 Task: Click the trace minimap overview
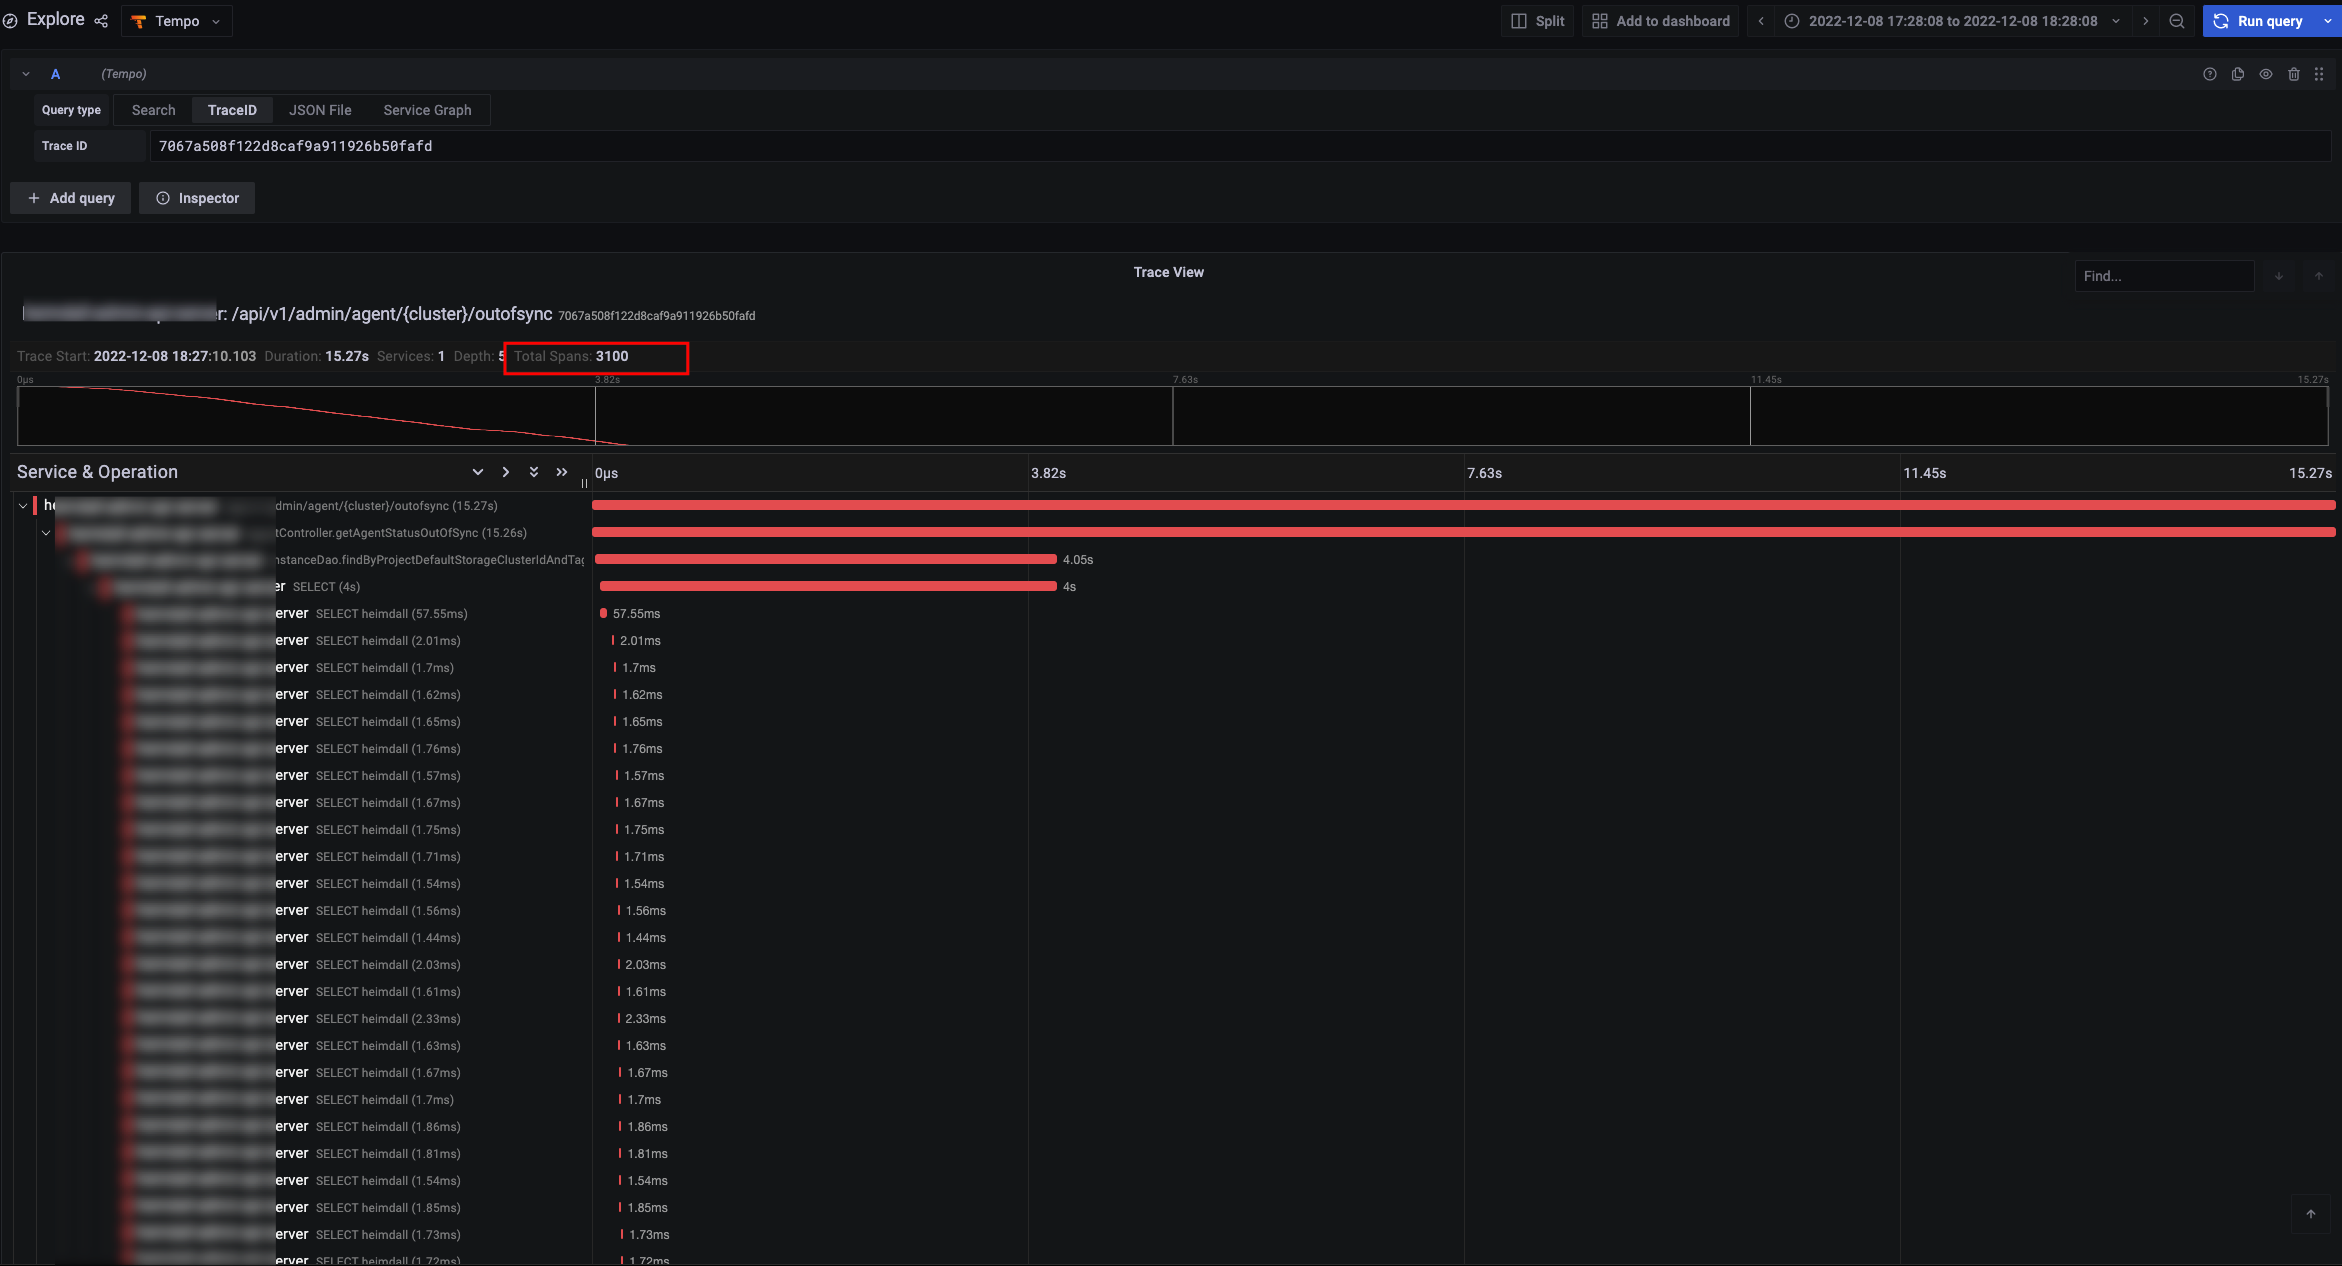(x=1172, y=415)
